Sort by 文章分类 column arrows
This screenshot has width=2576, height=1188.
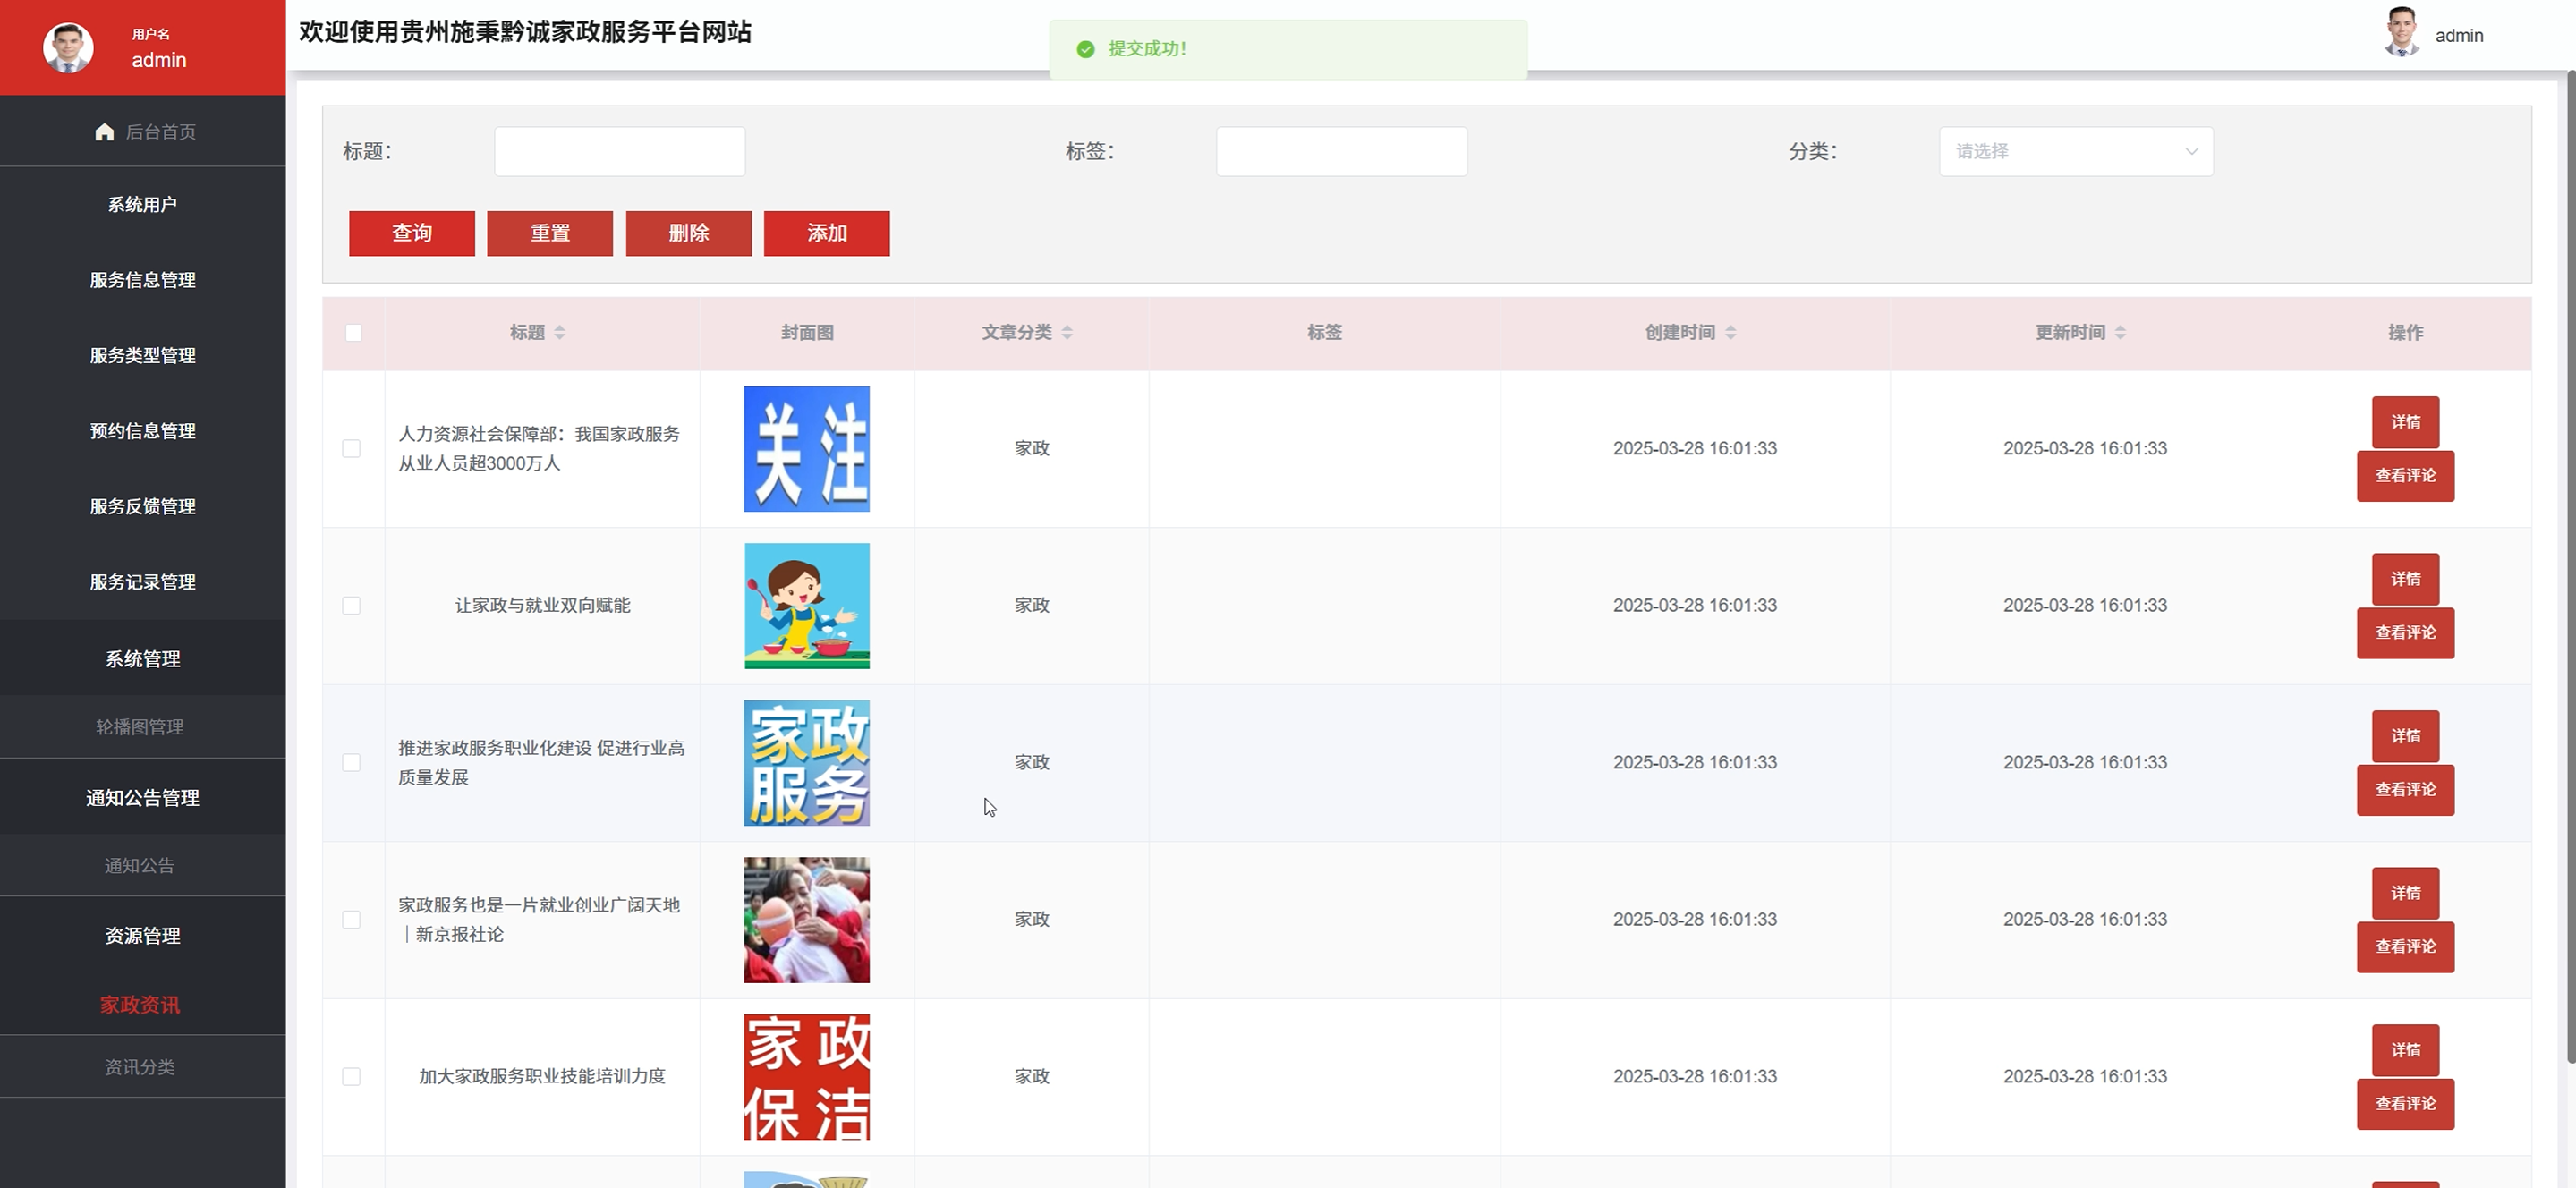click(1067, 332)
